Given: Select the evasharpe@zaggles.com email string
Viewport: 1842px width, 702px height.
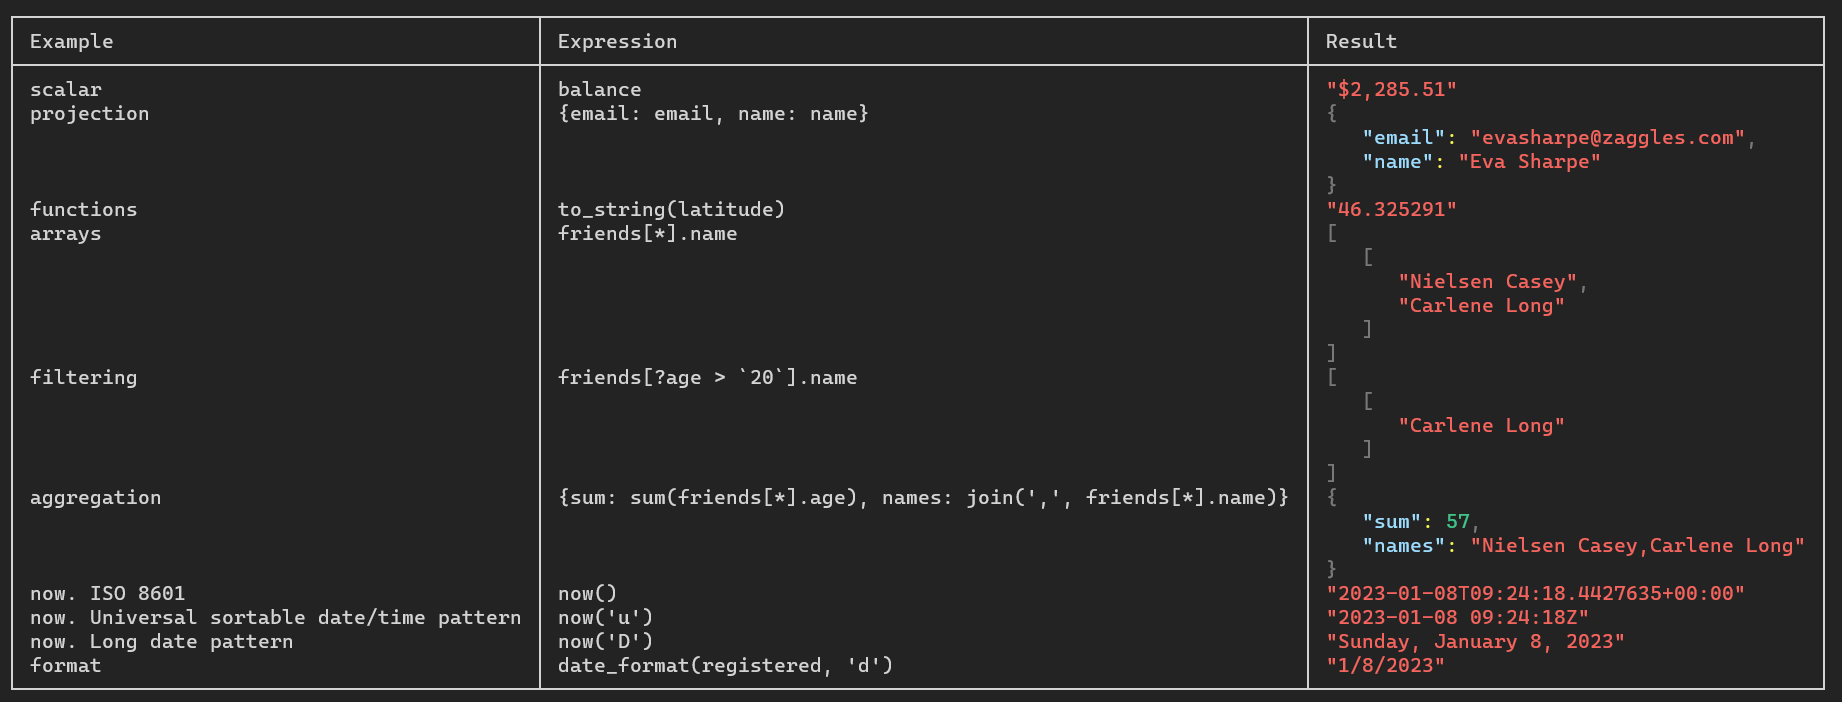Looking at the screenshot, I should (1607, 137).
